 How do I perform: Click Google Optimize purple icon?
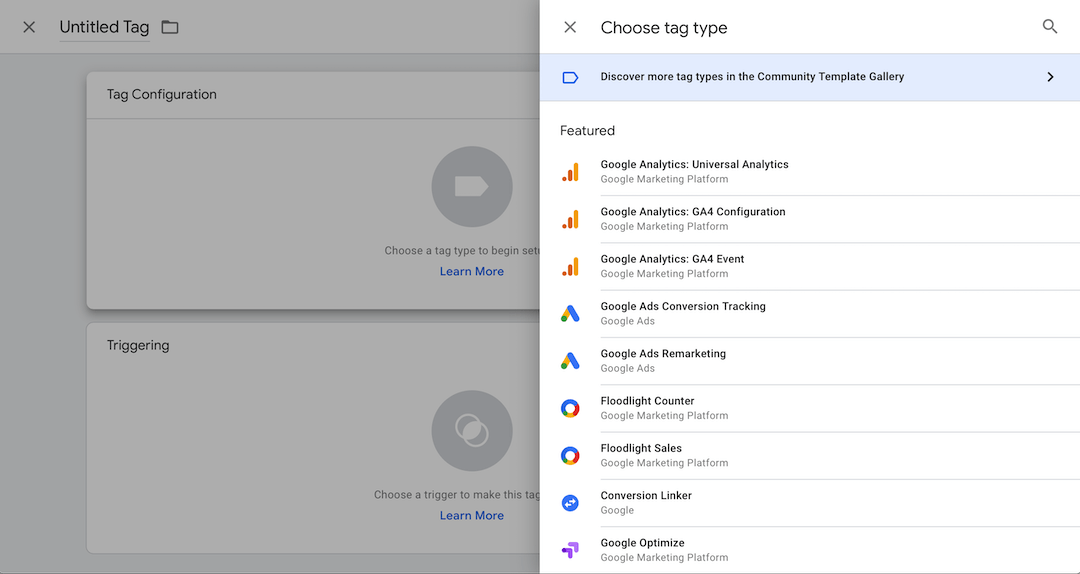pyautogui.click(x=570, y=550)
